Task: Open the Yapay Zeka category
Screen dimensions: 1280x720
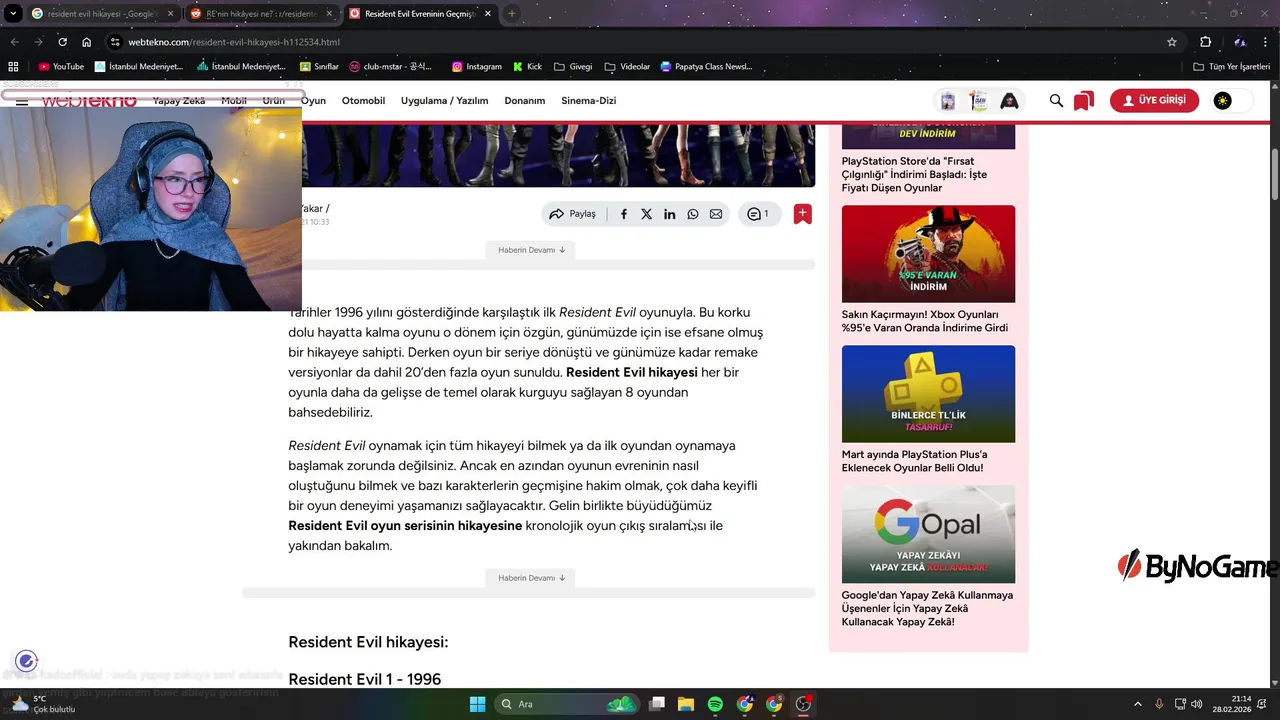Action: pyautogui.click(x=179, y=101)
